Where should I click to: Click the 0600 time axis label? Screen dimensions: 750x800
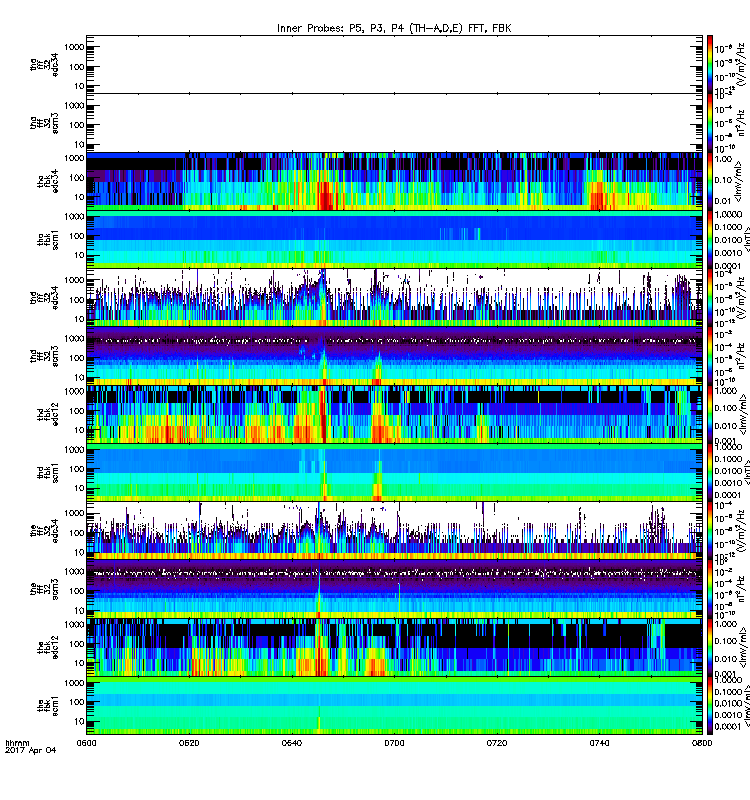(86, 743)
